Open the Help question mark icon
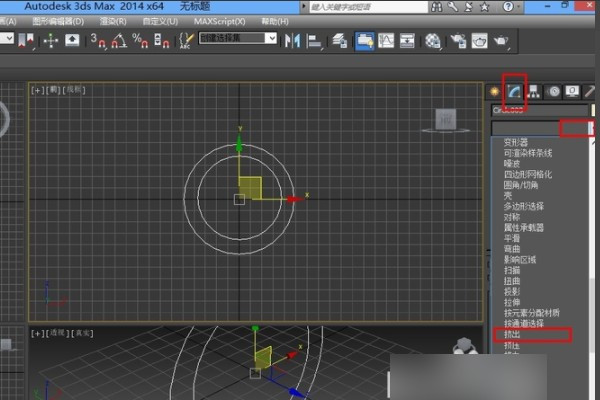Viewport: 600px width, 400px height. (508, 7)
